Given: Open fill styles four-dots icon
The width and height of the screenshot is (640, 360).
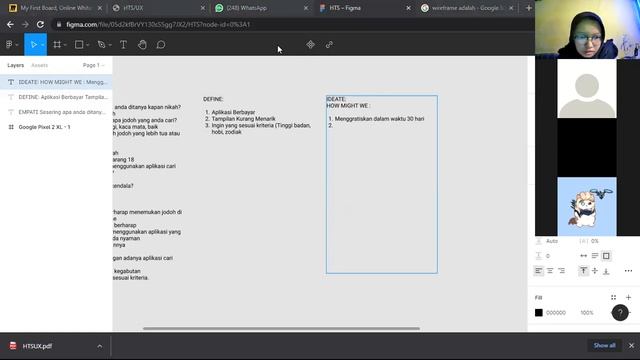Looking at the screenshot, I should [x=613, y=298].
